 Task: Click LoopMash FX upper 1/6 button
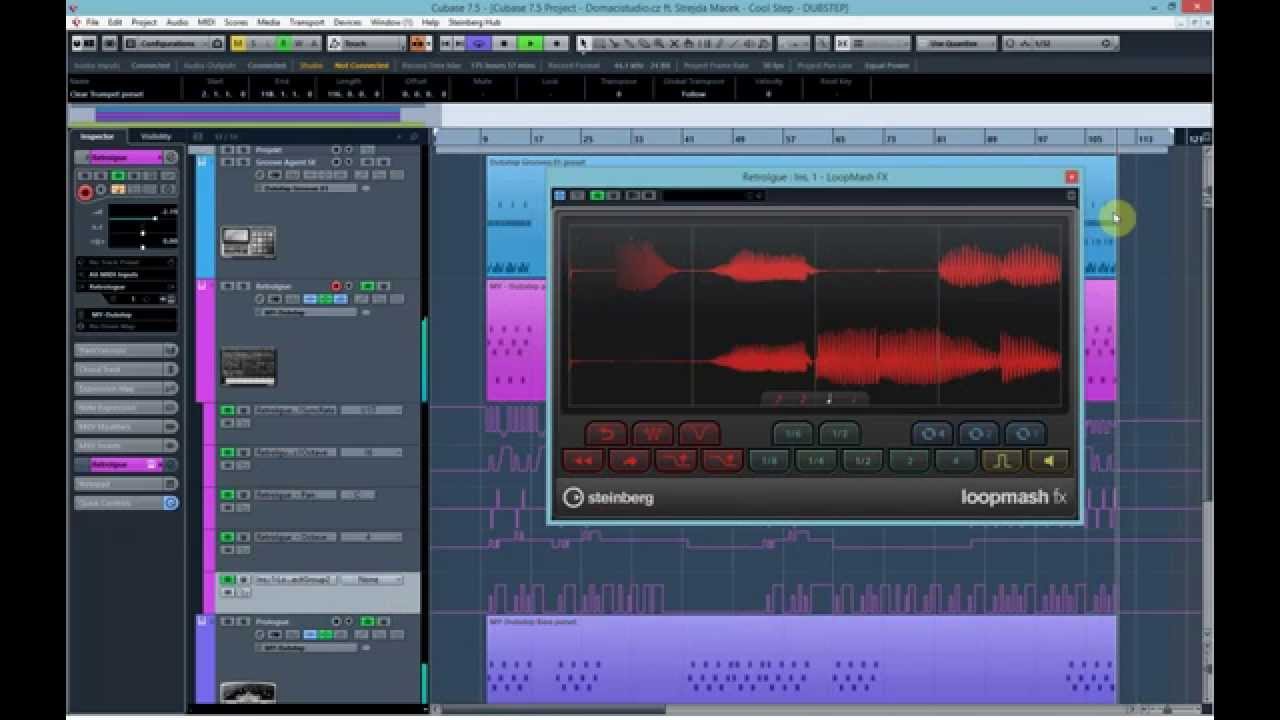793,434
